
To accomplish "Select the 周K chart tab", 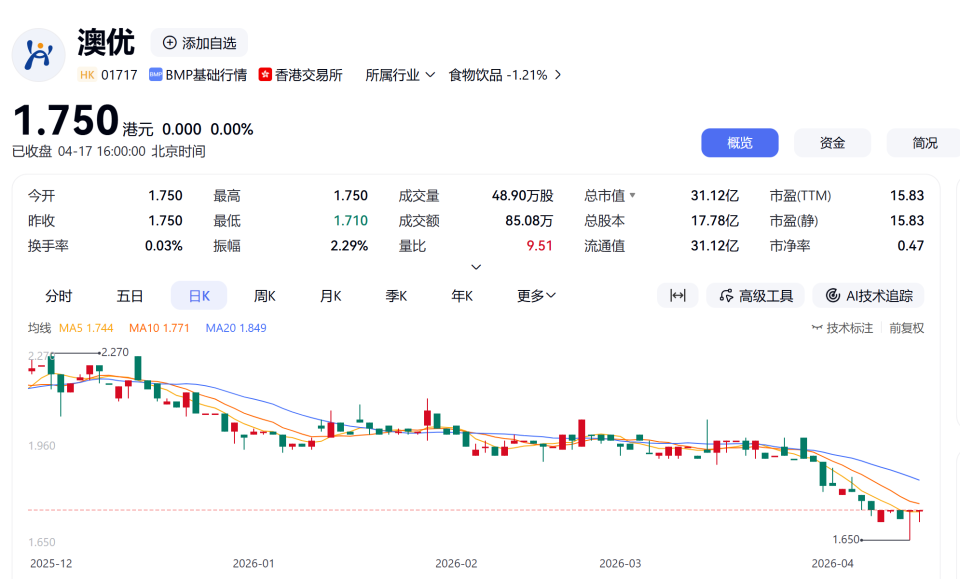I will coord(264,296).
